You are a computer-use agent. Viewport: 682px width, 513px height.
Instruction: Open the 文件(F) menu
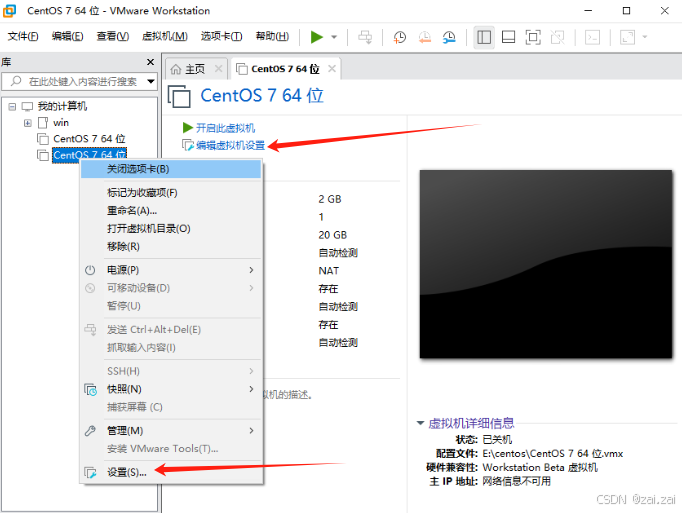tap(23, 36)
